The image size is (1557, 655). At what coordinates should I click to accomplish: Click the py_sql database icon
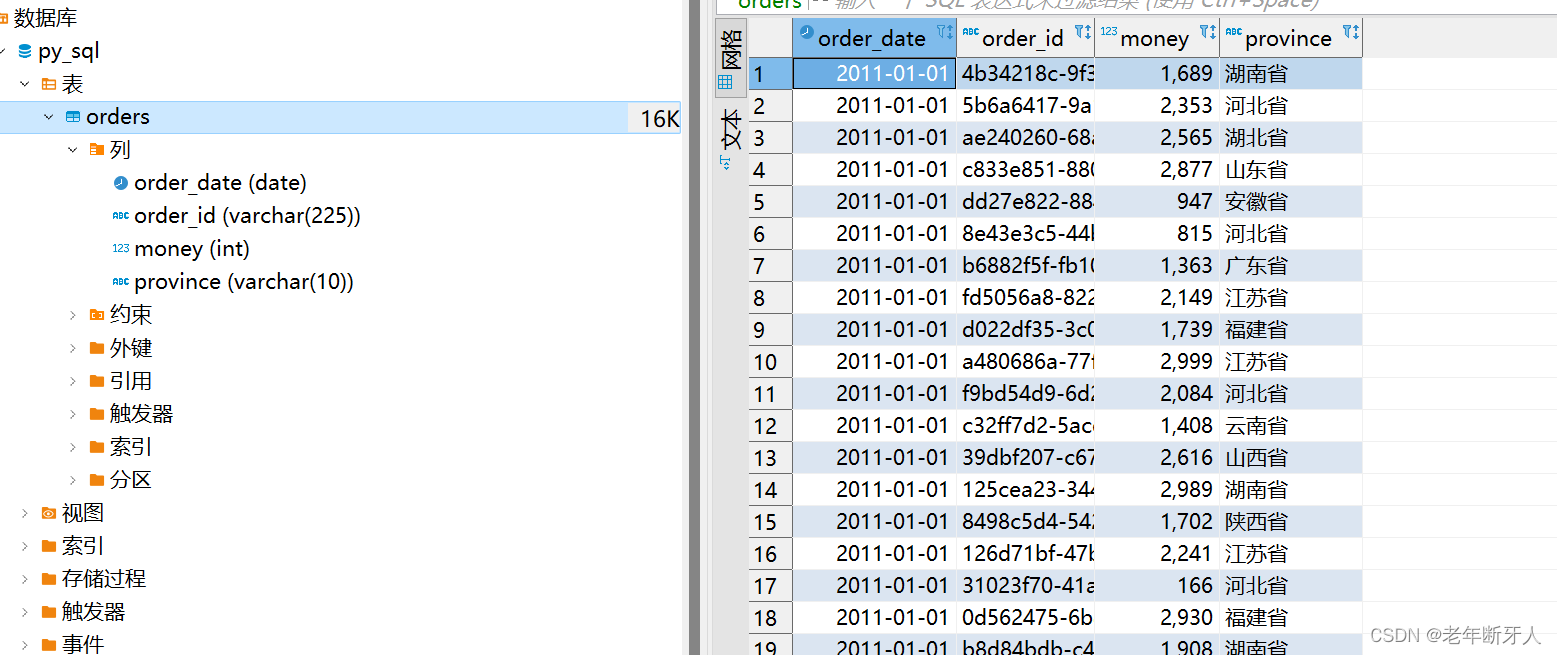[25, 52]
